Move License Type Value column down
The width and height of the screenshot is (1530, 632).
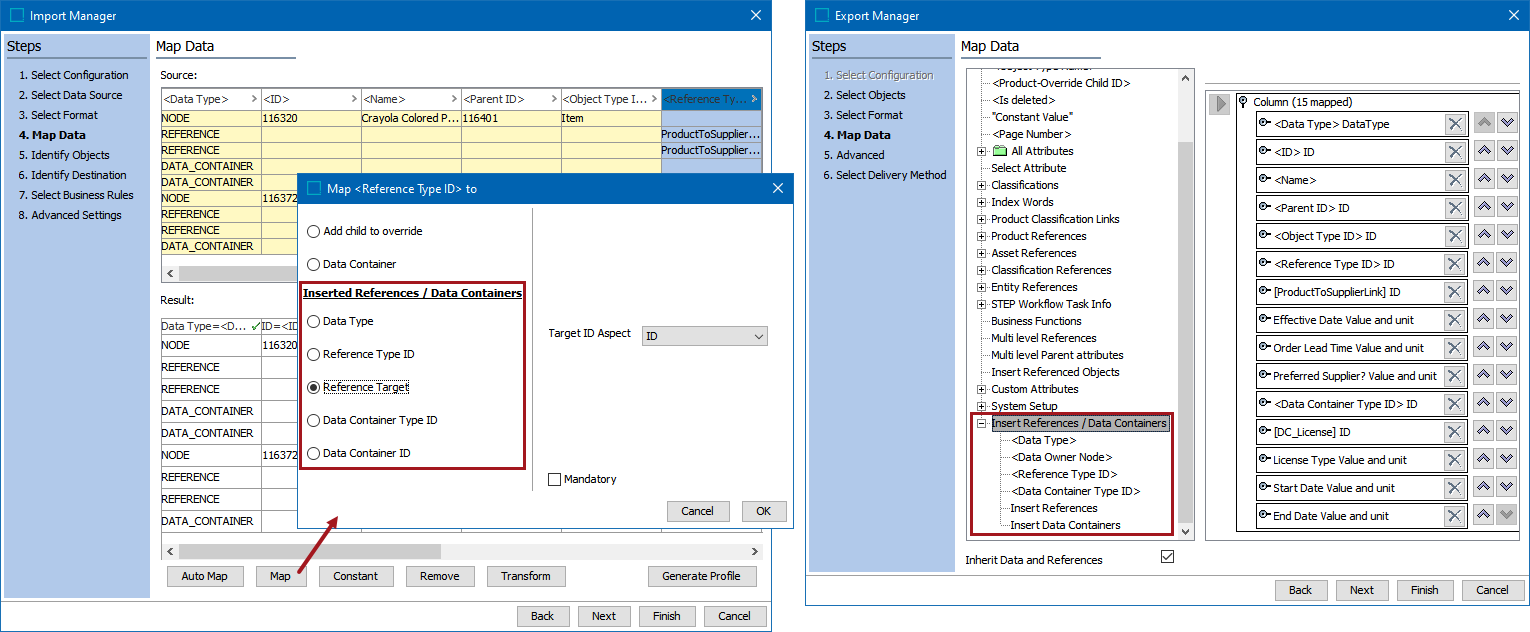pyautogui.click(x=1507, y=460)
